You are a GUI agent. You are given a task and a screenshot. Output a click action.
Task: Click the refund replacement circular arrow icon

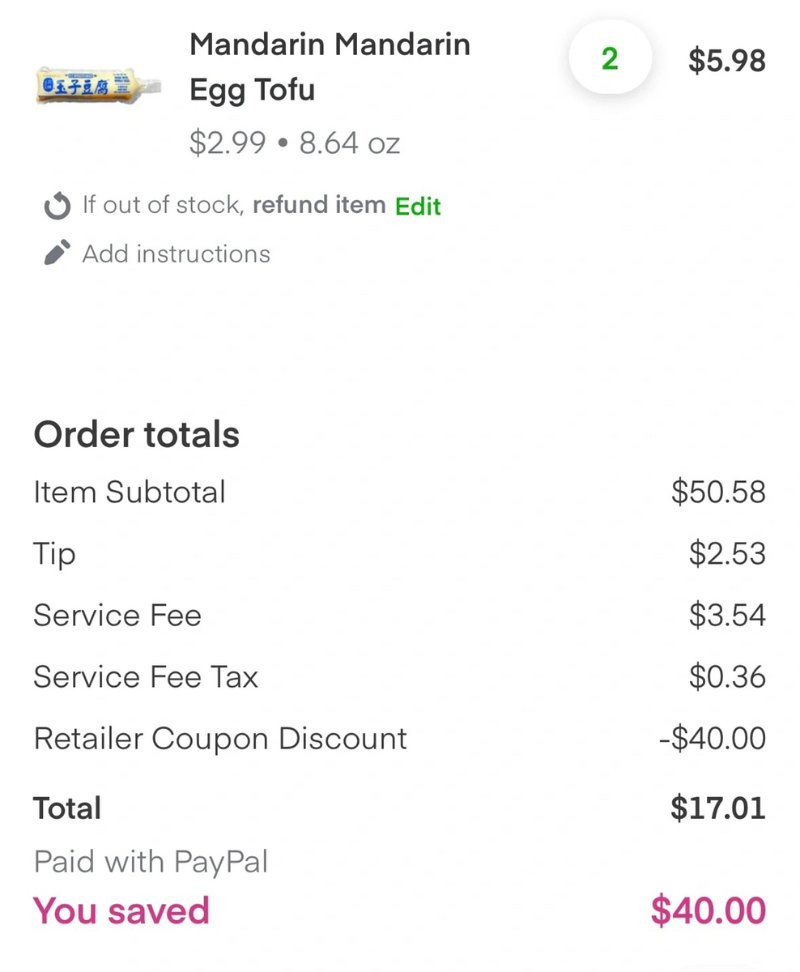57,206
